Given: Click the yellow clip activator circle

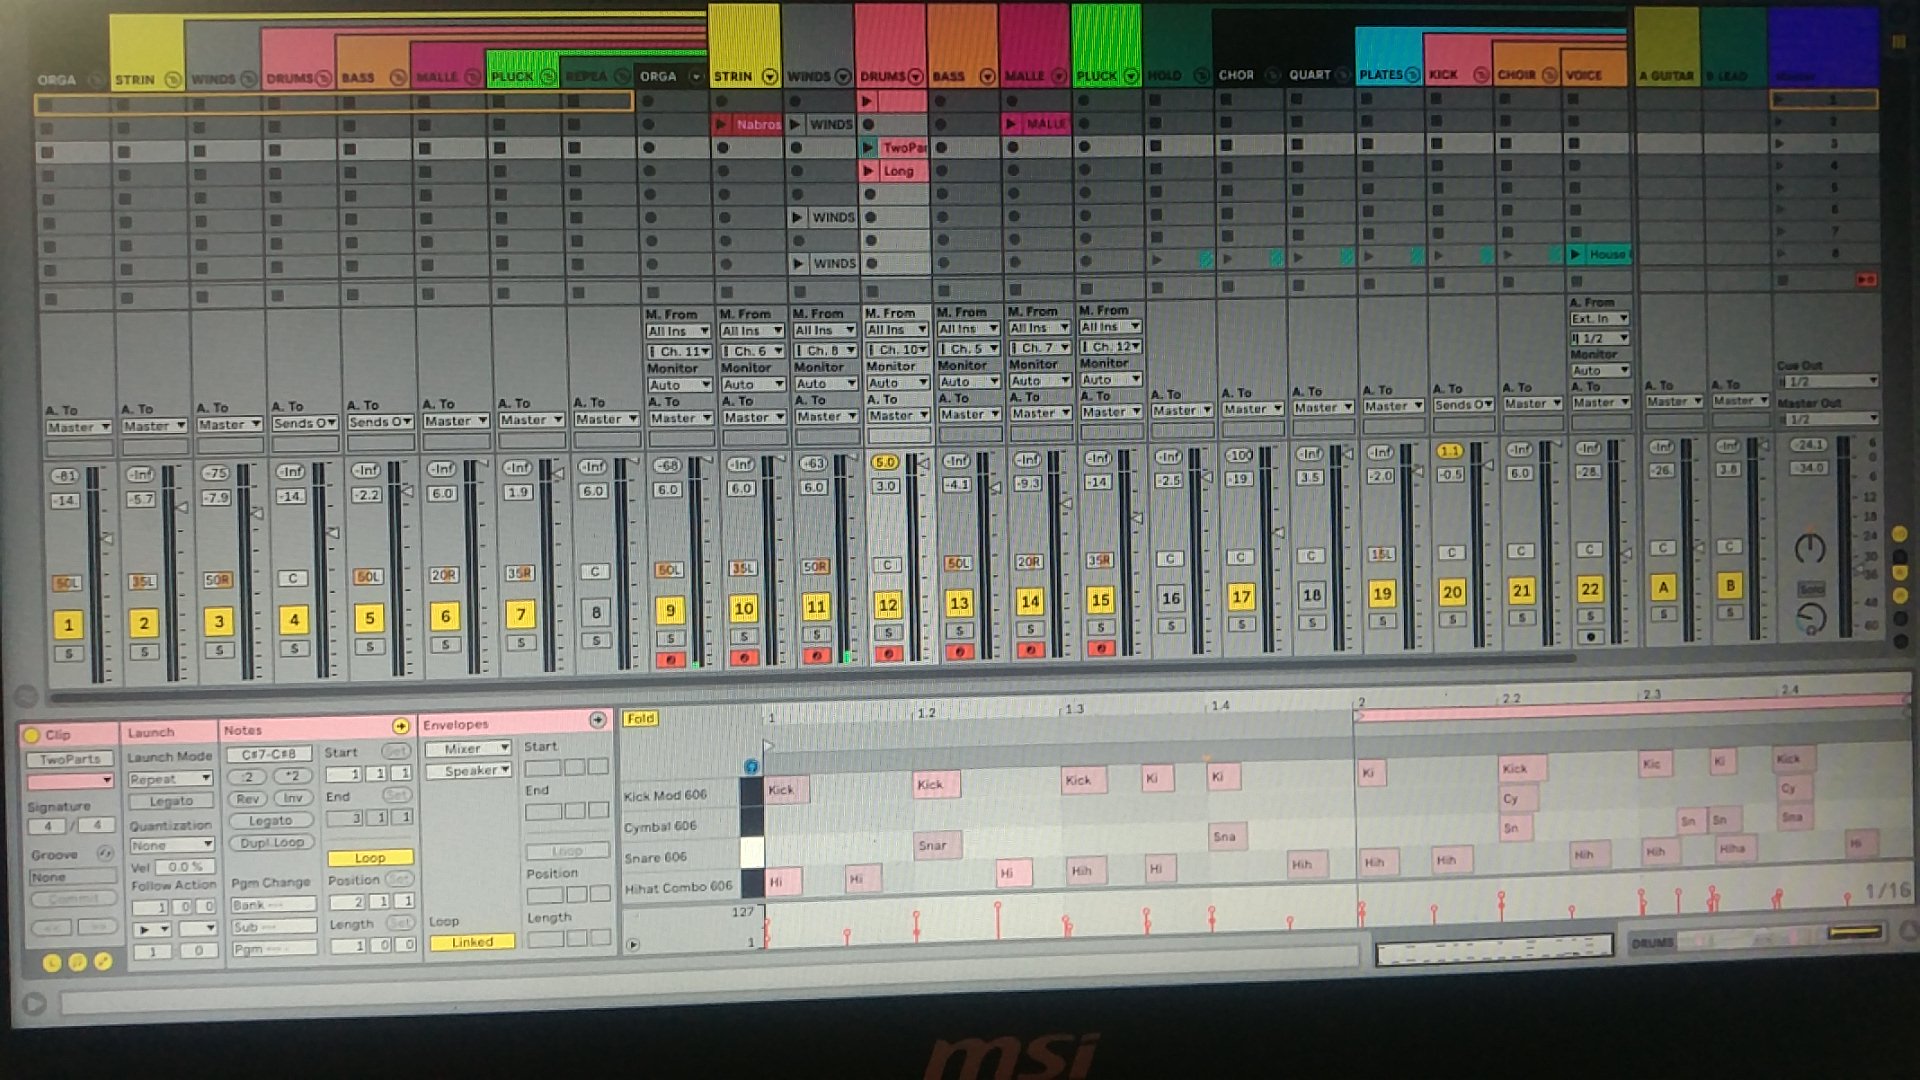Looking at the screenshot, I should tap(31, 735).
